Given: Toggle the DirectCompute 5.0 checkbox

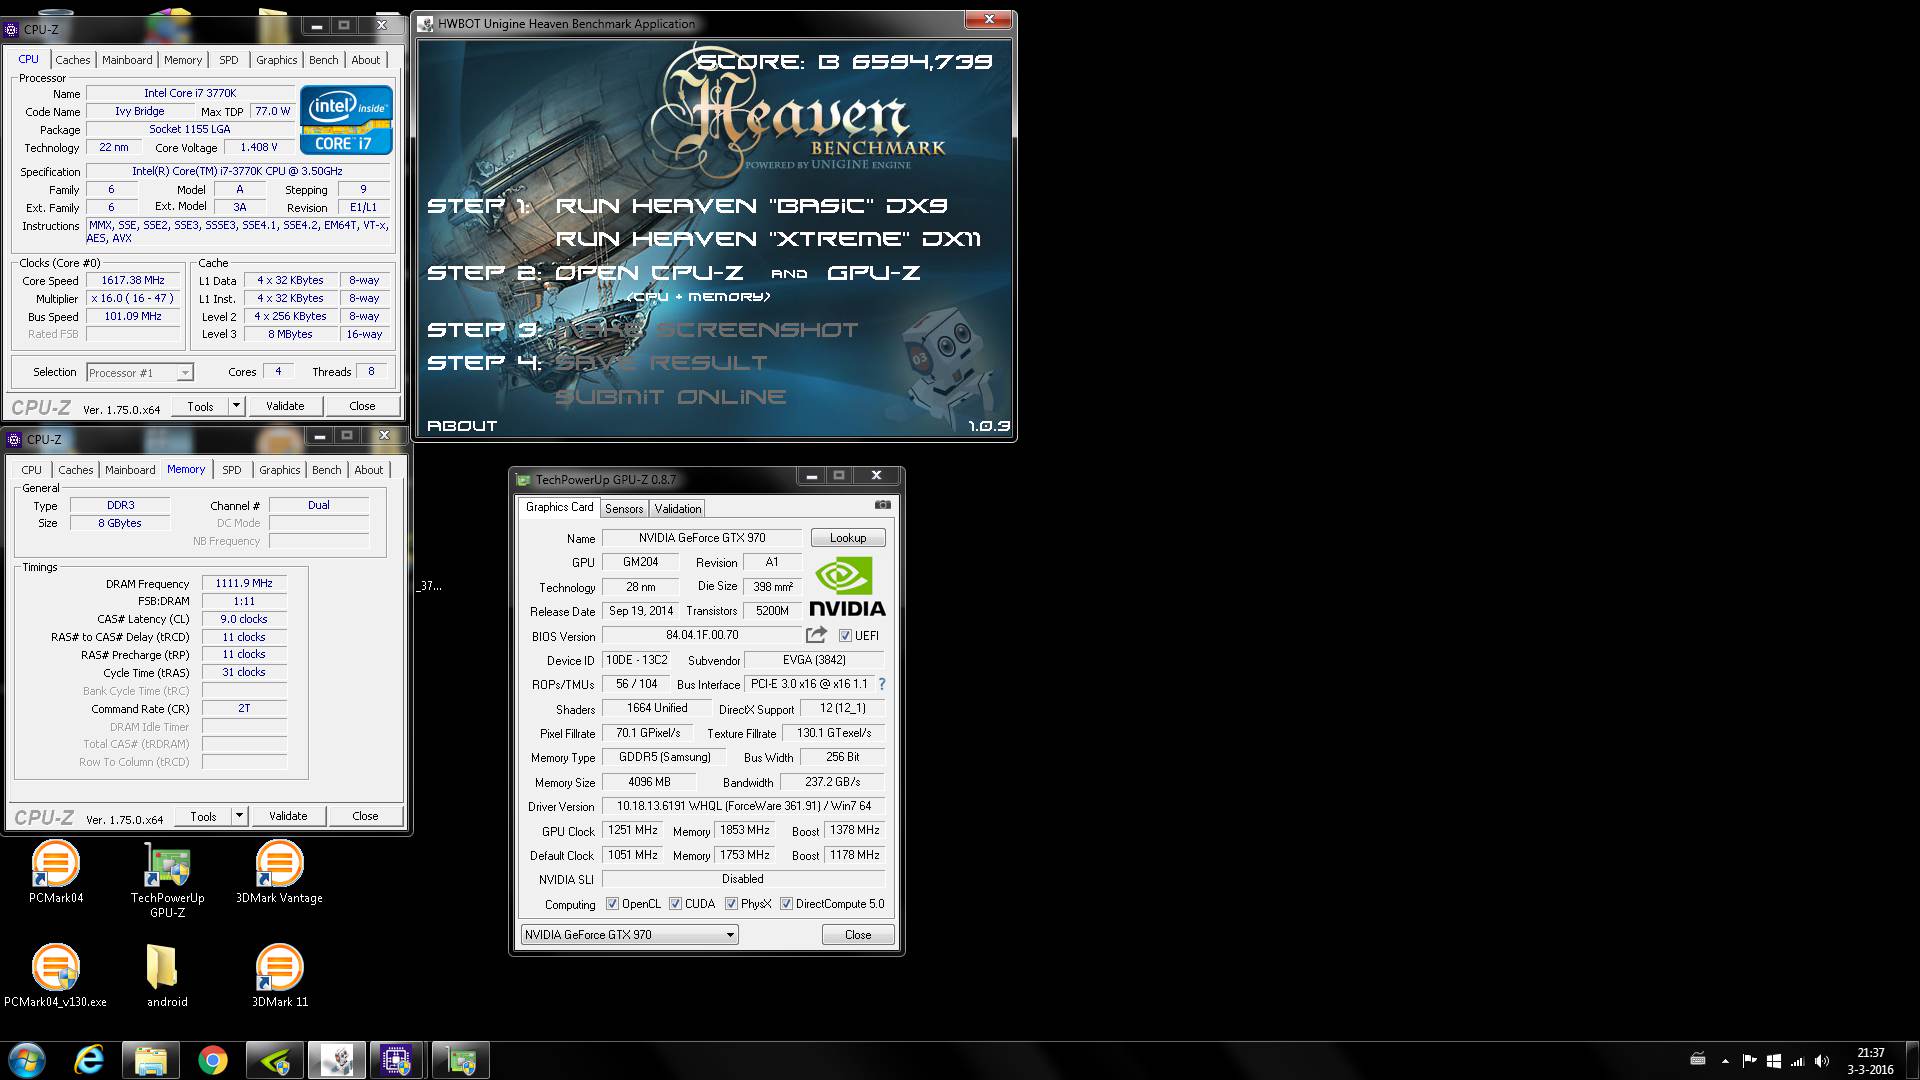Looking at the screenshot, I should point(787,904).
